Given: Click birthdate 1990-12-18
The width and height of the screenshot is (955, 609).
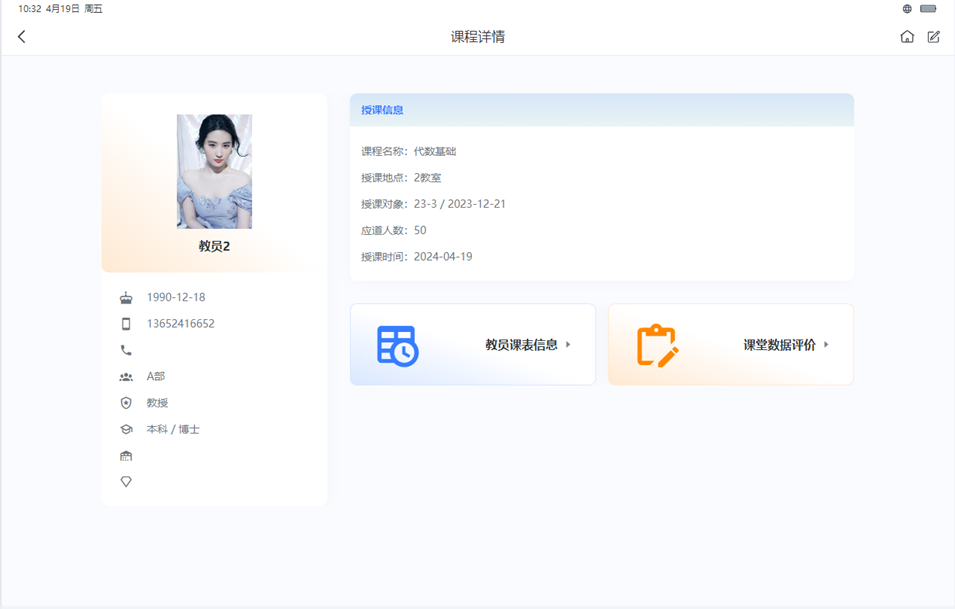Looking at the screenshot, I should coord(176,297).
